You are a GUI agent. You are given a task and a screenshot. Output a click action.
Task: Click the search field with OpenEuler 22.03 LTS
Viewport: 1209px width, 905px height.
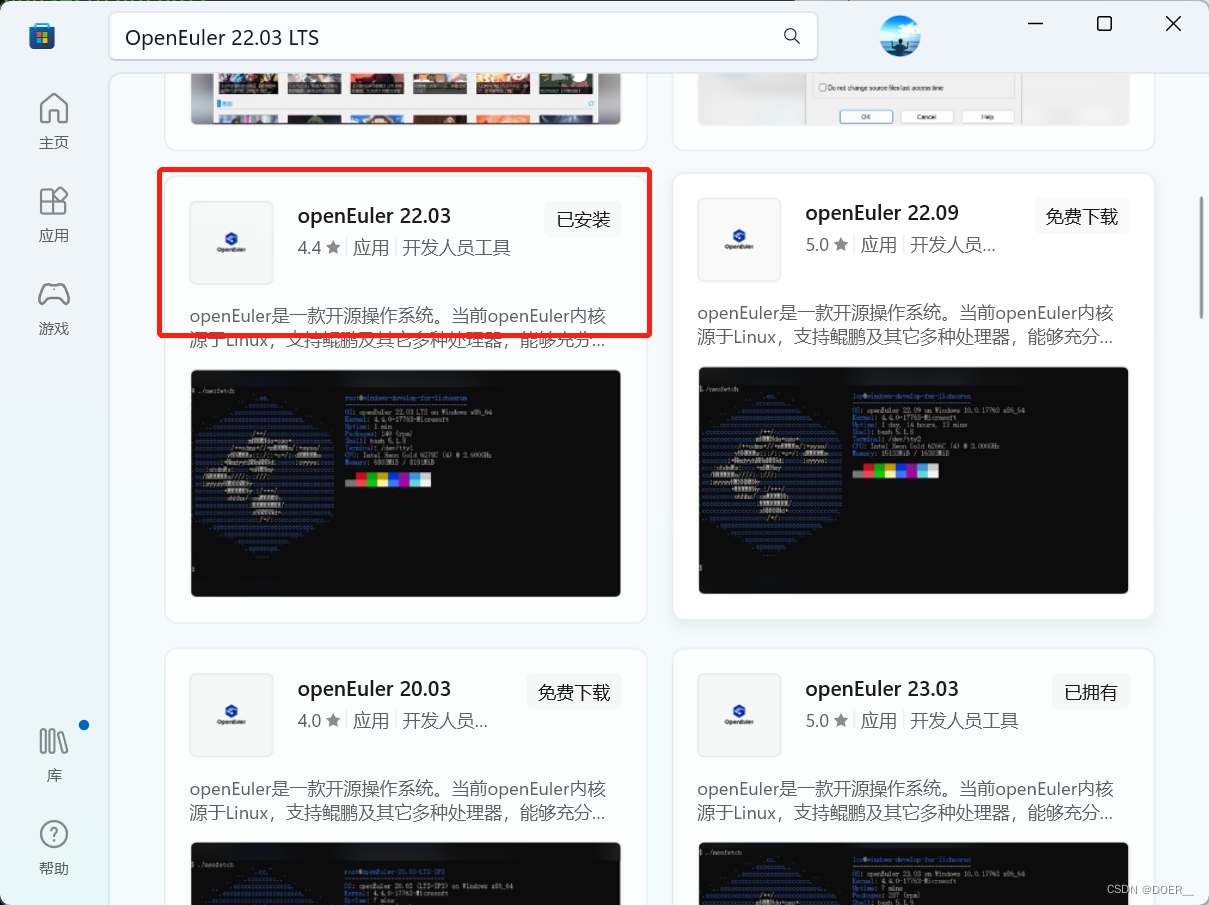[x=463, y=37]
